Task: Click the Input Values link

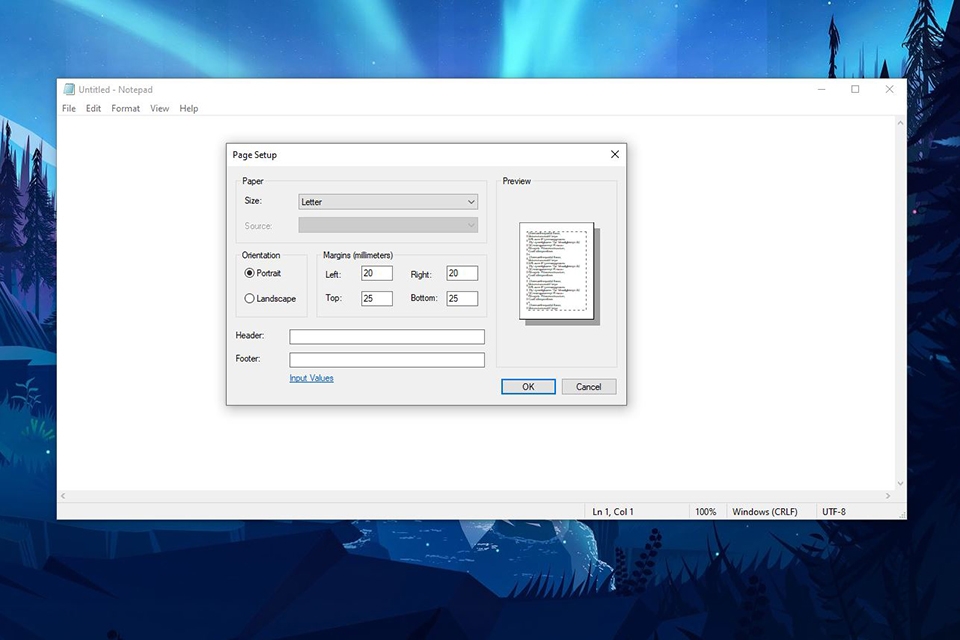Action: point(310,378)
